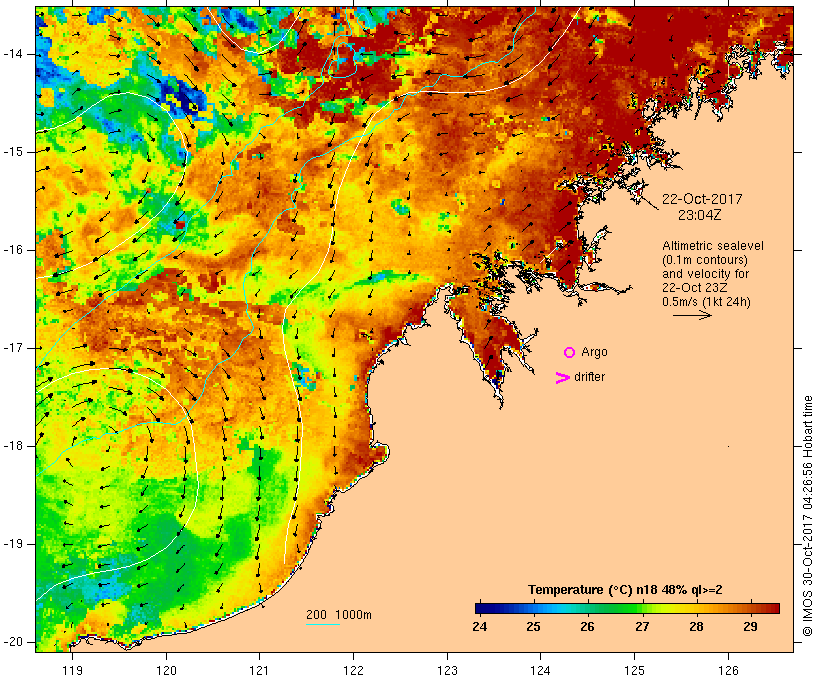Click the 'Temperature (°C) n18 48% ql>=2' title

pos(625,590)
